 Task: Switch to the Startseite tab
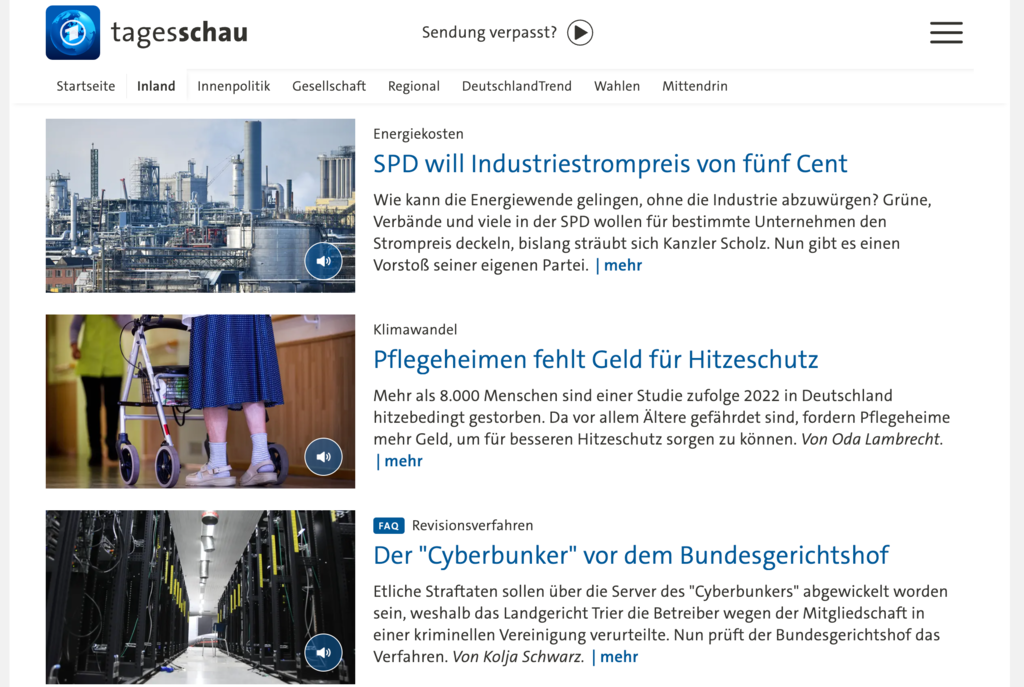[85, 86]
